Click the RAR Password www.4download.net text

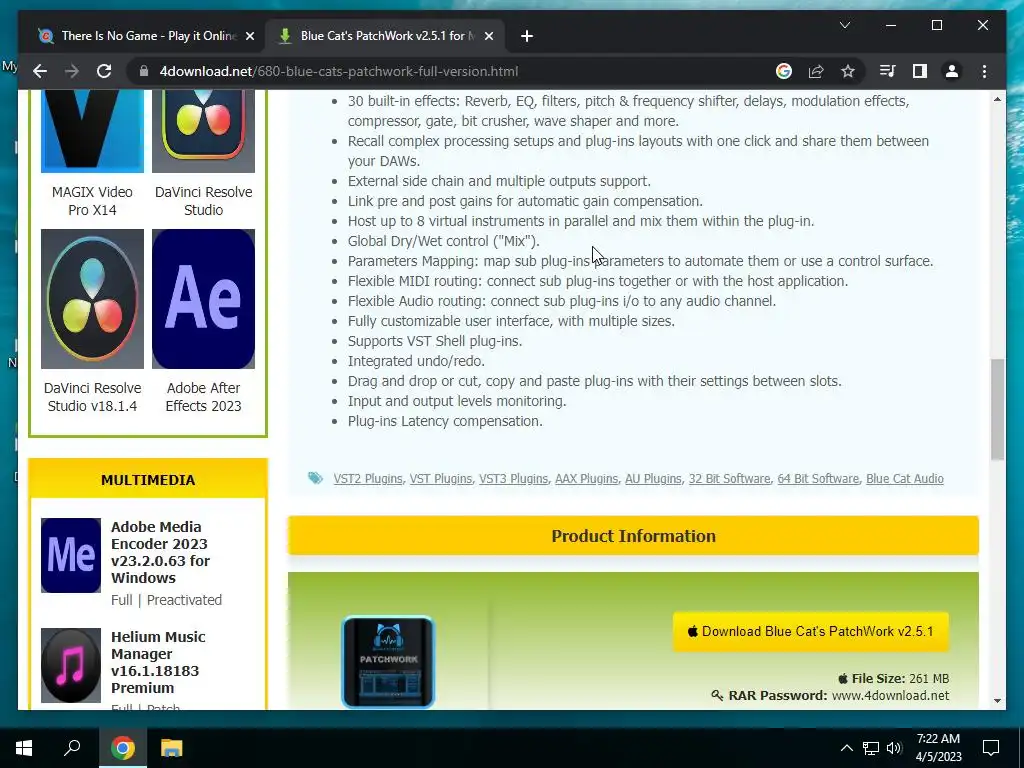(830, 696)
